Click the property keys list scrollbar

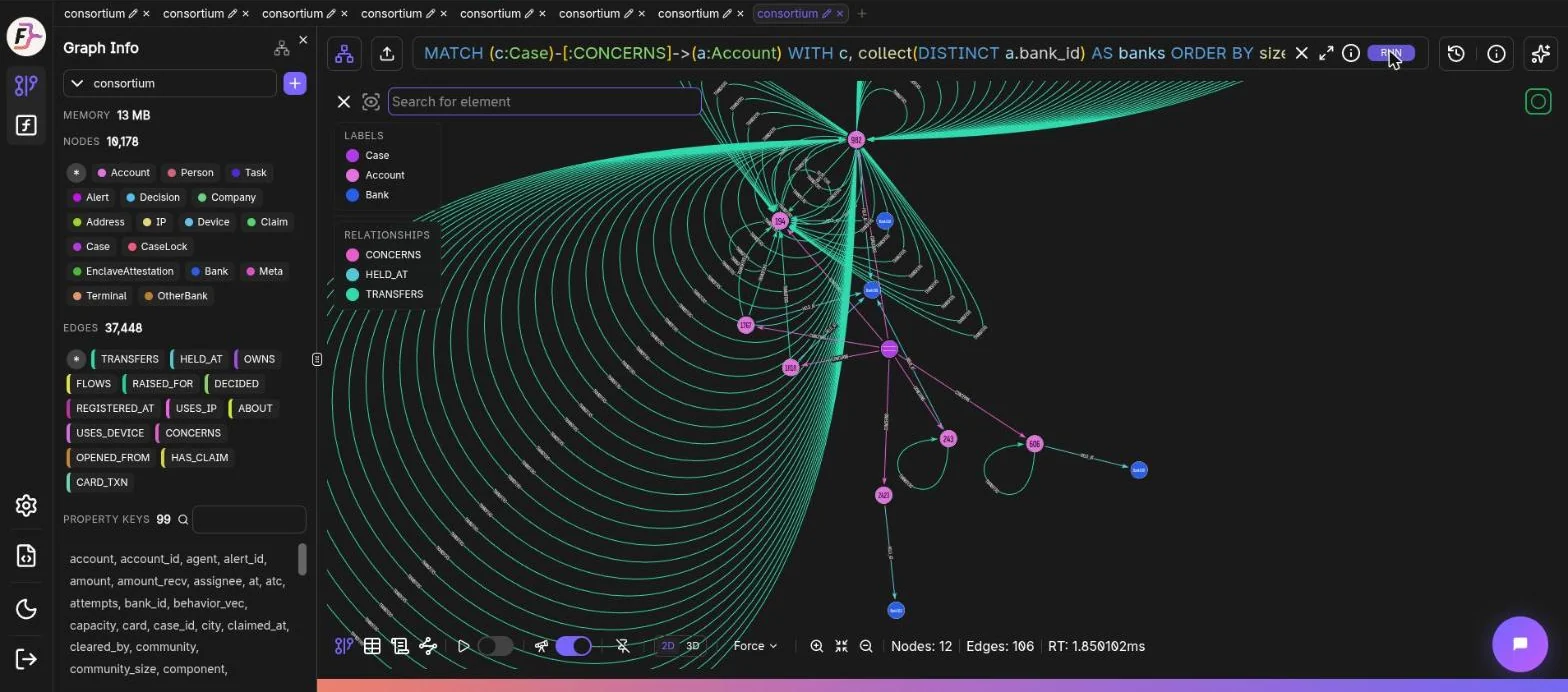pos(302,560)
